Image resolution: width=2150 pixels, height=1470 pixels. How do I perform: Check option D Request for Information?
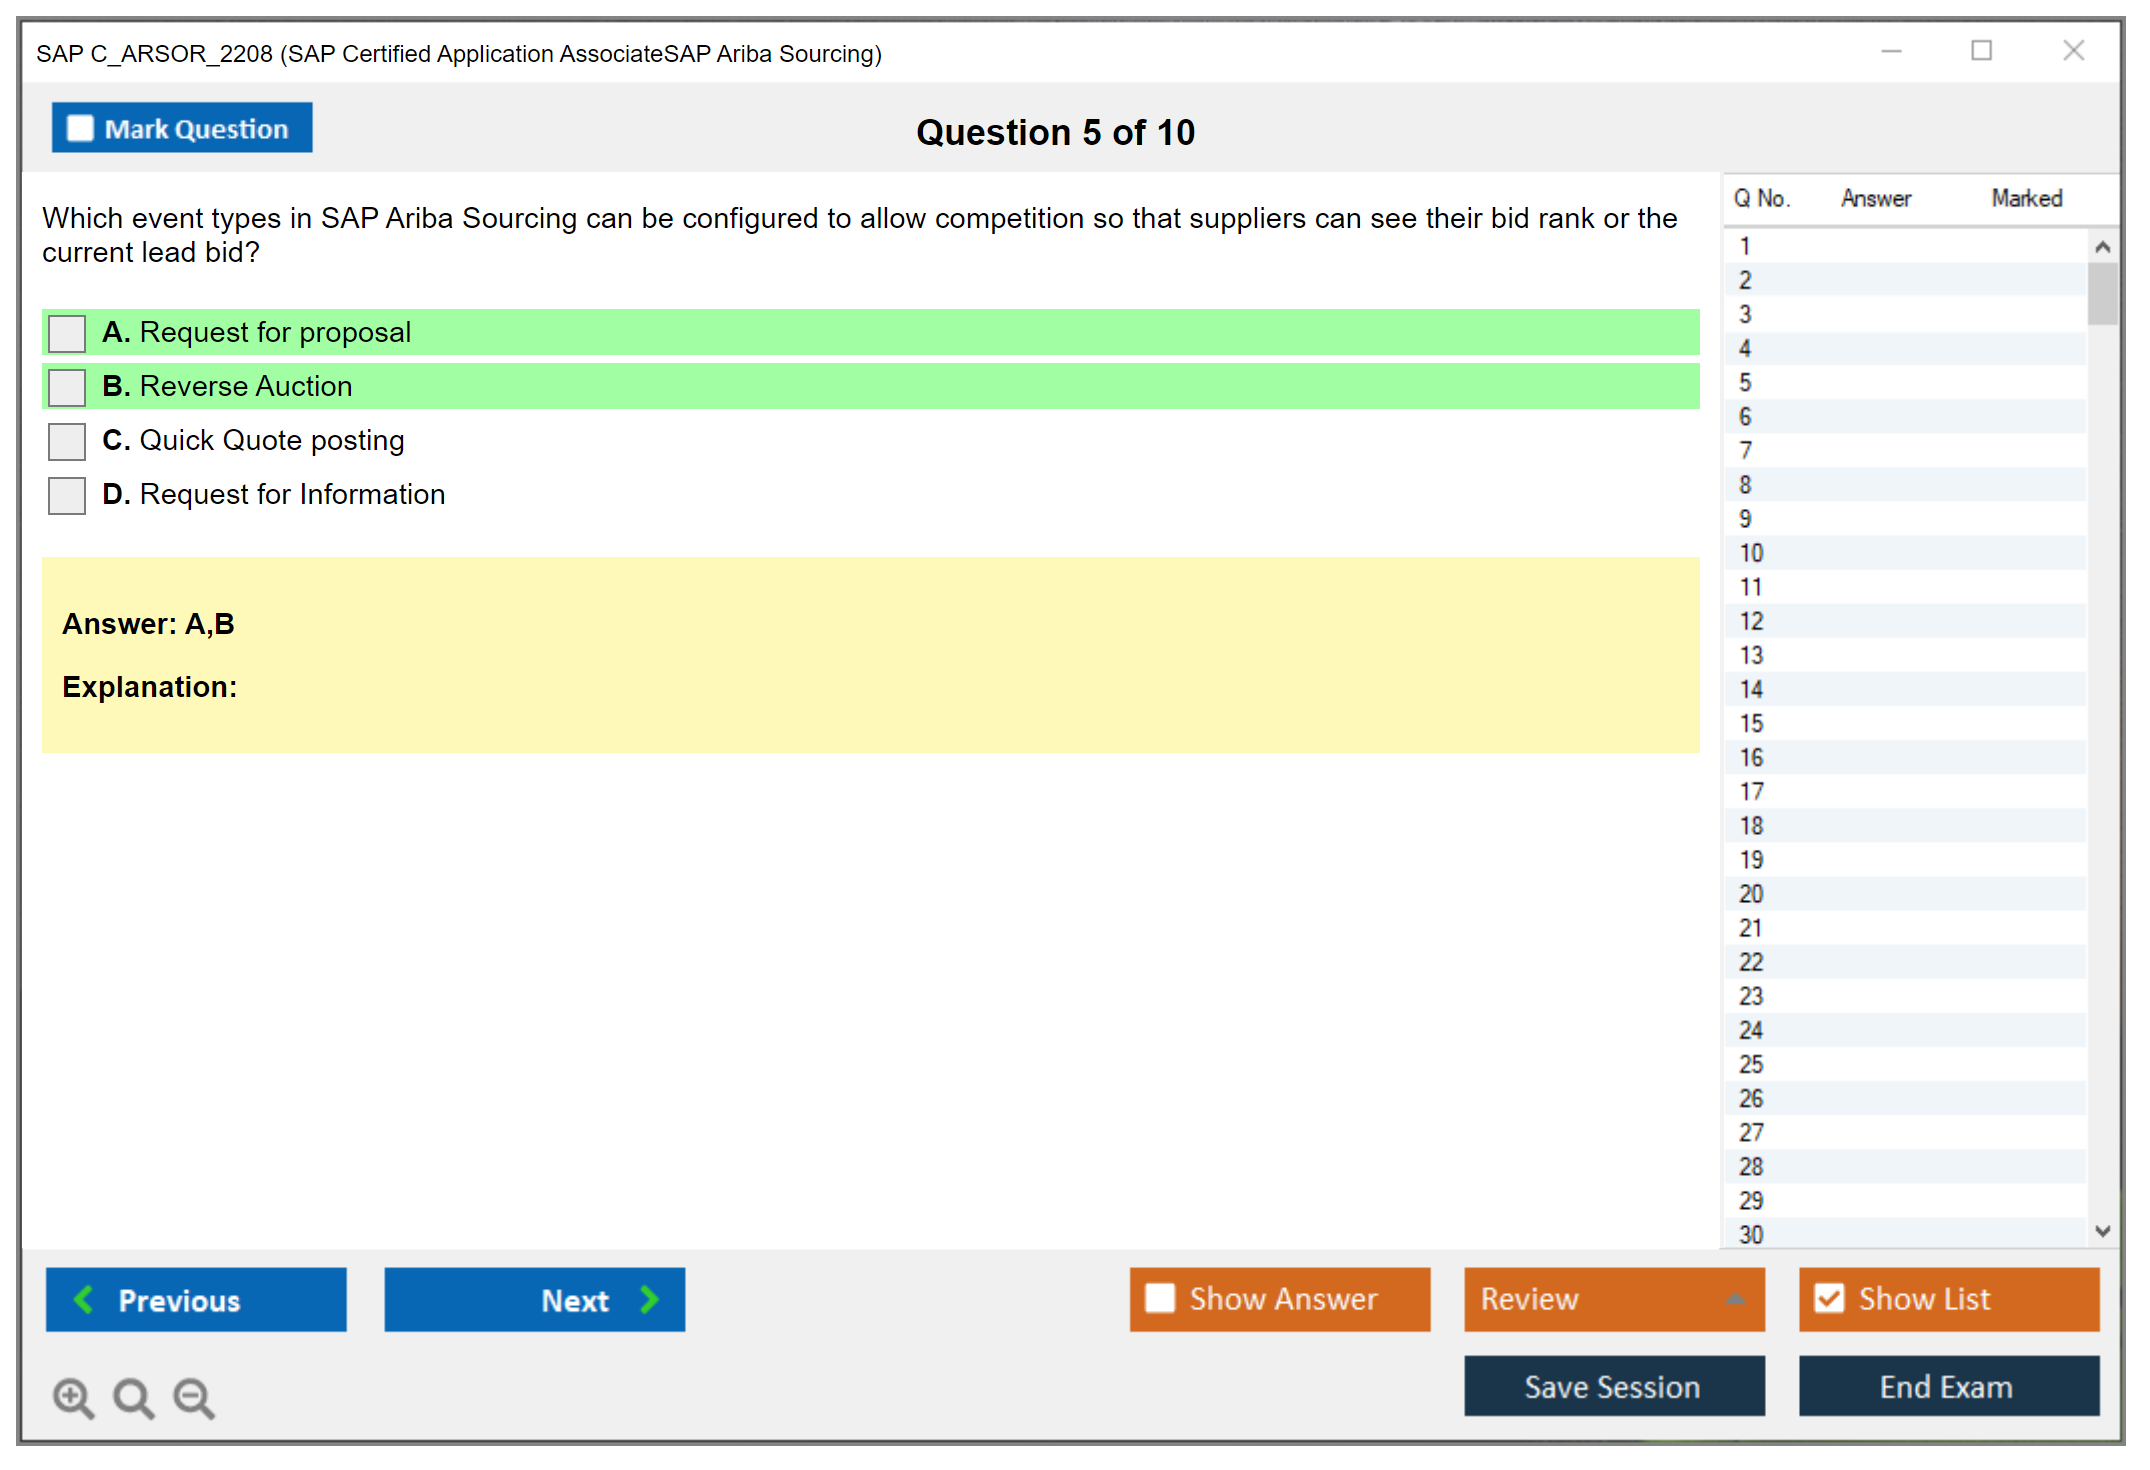coord(67,495)
